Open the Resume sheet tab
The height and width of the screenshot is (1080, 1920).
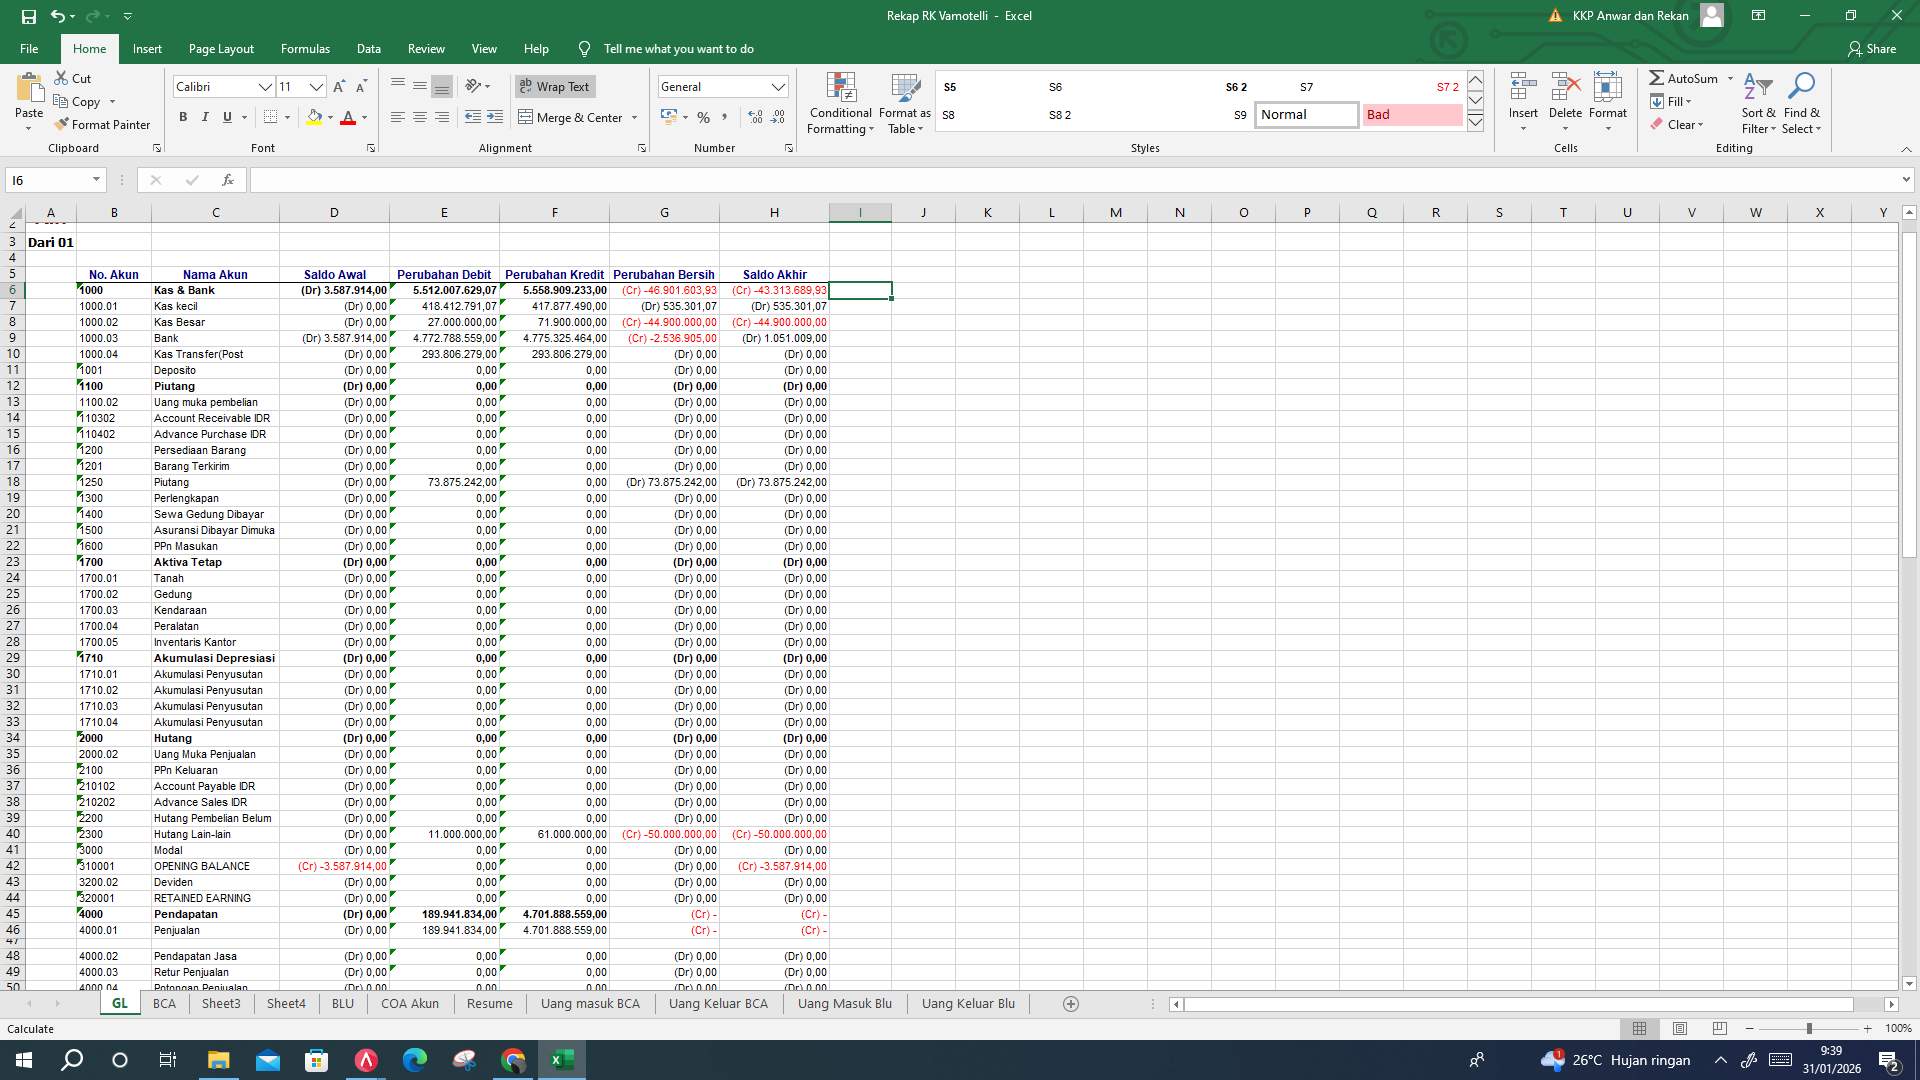[x=489, y=1003]
